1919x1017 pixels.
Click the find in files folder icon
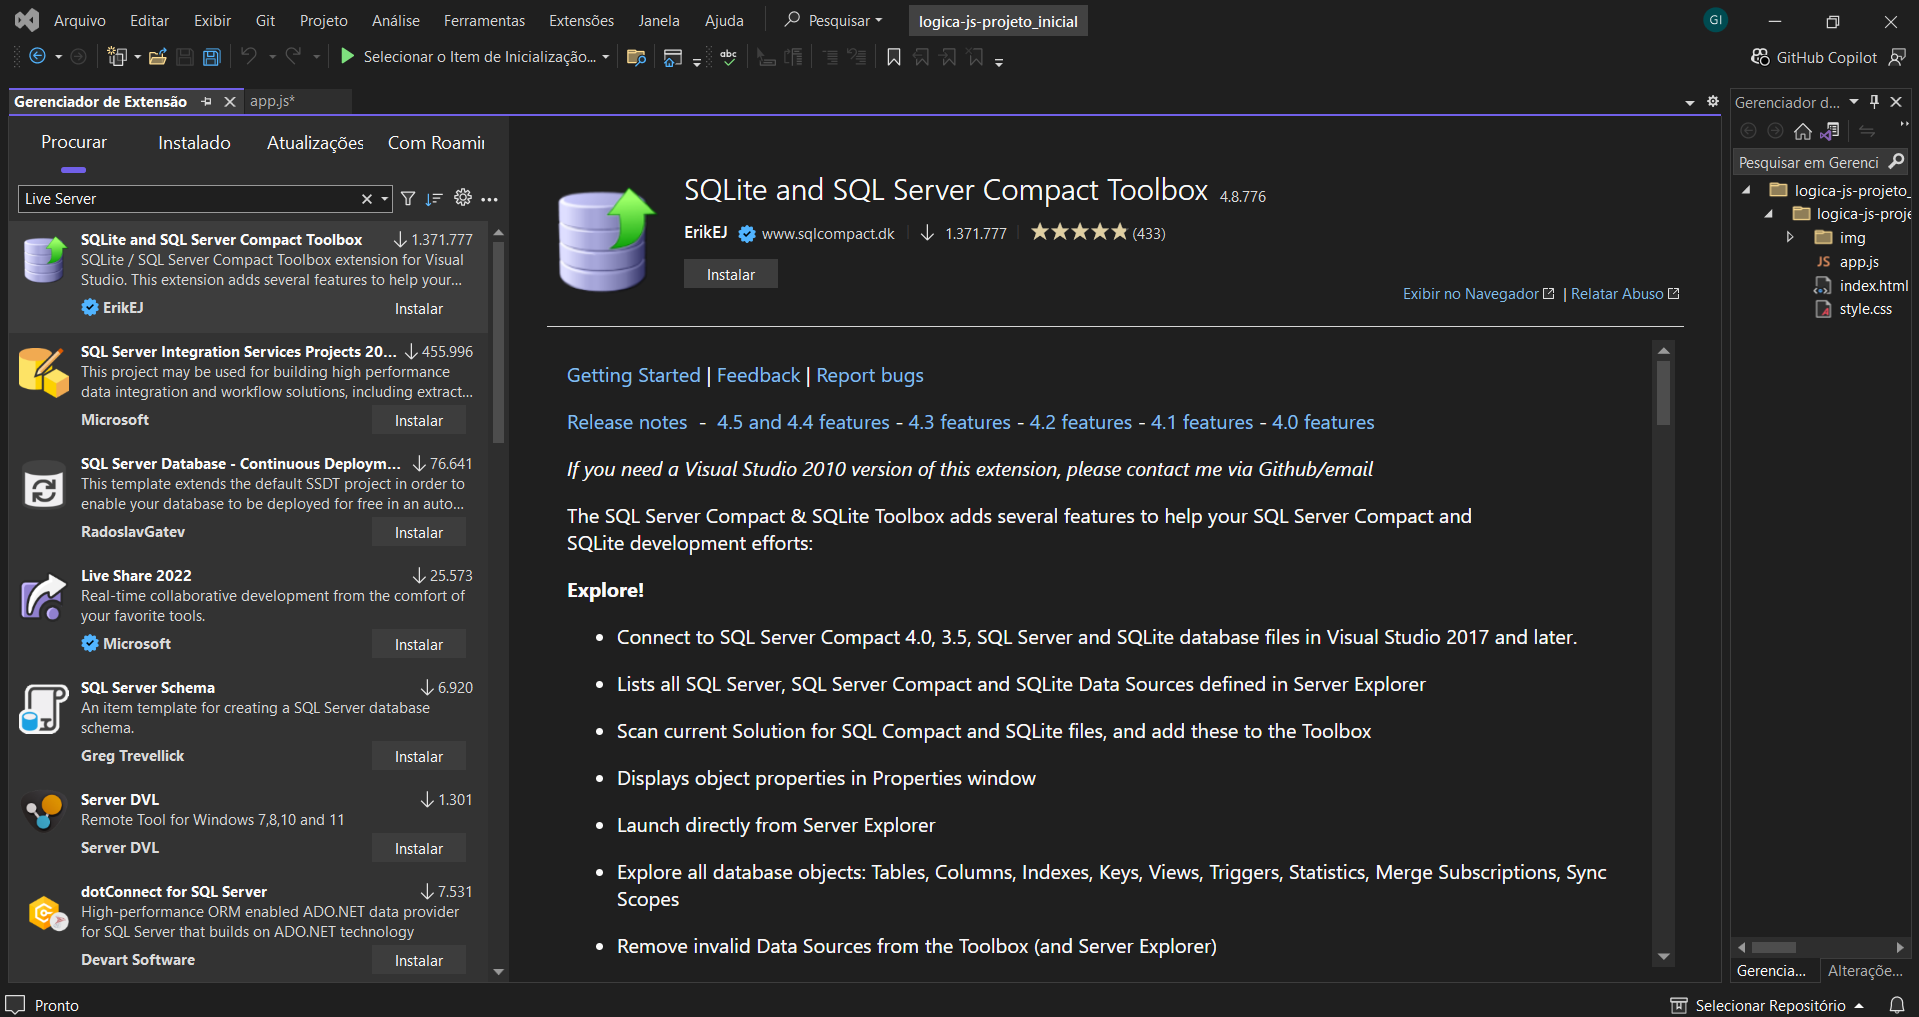(635, 57)
